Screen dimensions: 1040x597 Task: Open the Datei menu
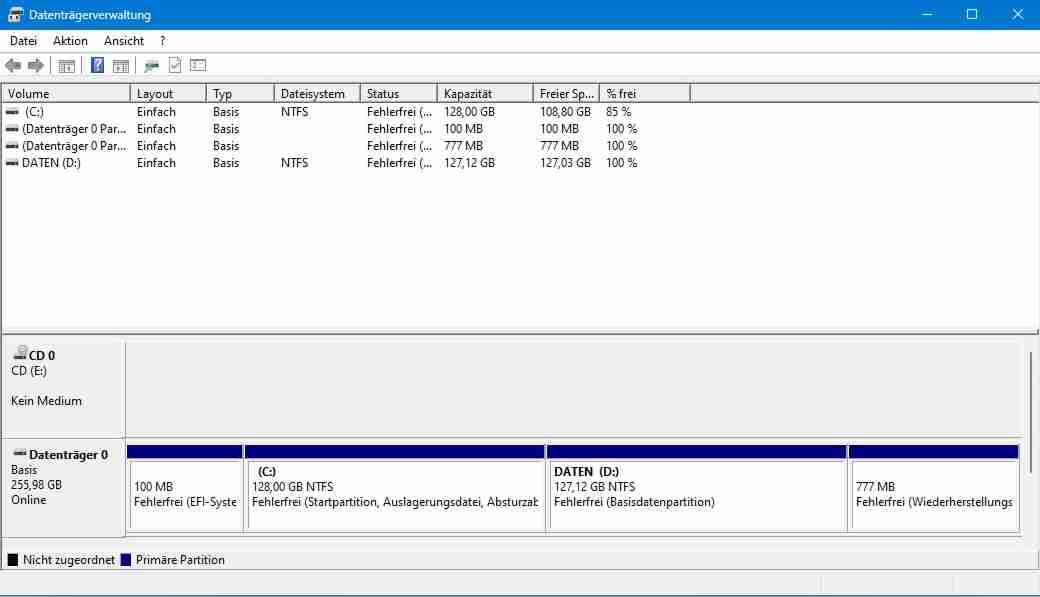(23, 41)
